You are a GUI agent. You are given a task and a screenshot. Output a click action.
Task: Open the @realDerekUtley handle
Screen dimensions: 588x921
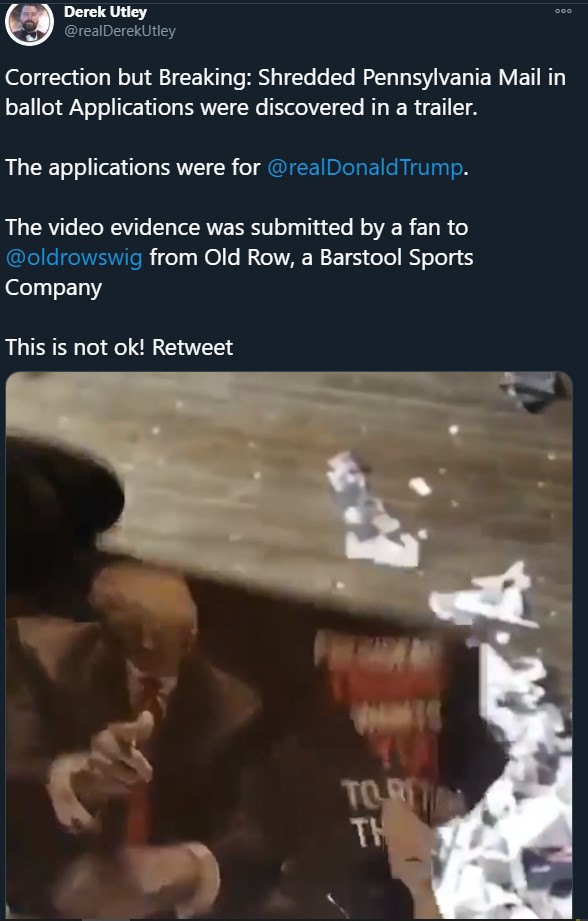click(x=119, y=31)
